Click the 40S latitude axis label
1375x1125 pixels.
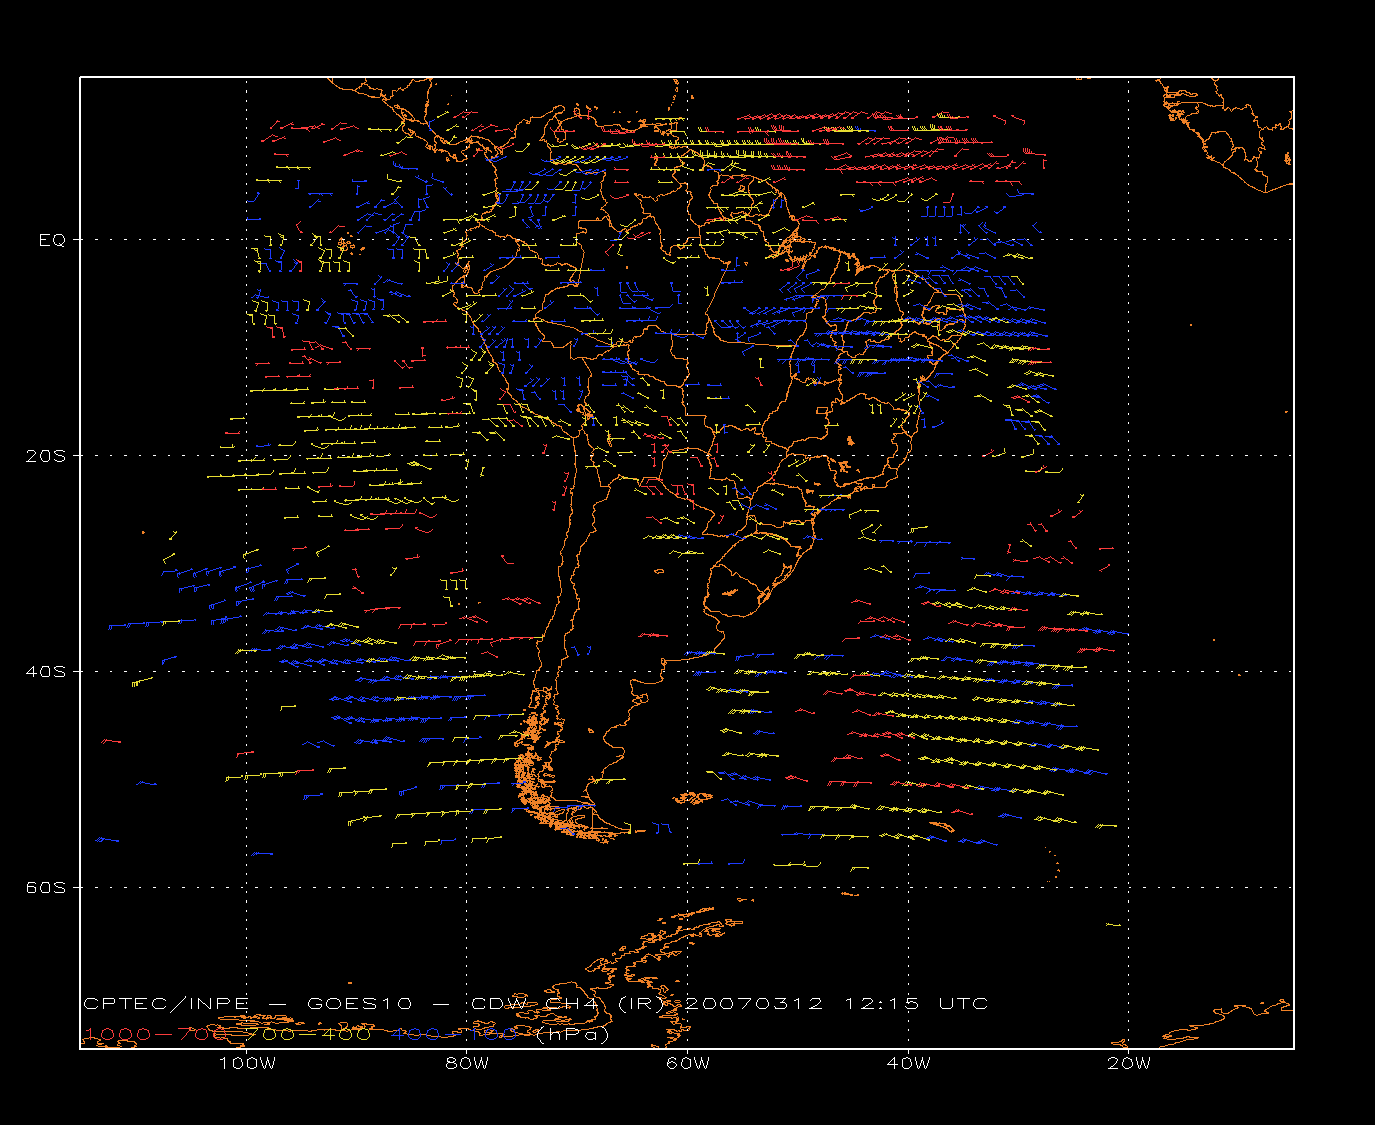(45, 672)
